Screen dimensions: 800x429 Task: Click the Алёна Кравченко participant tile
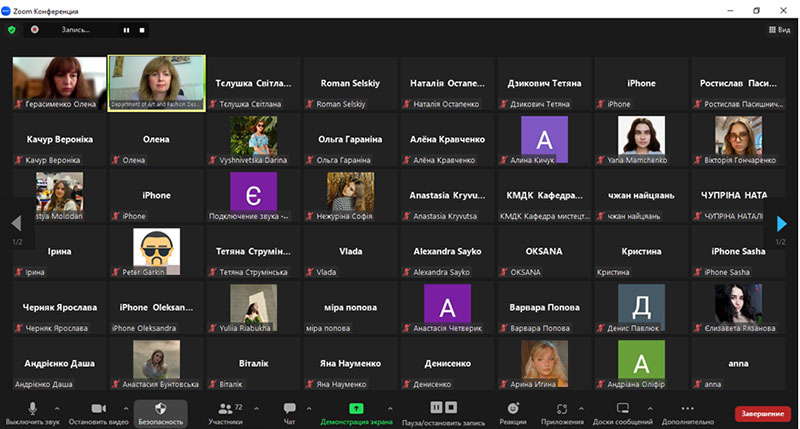pyautogui.click(x=447, y=139)
